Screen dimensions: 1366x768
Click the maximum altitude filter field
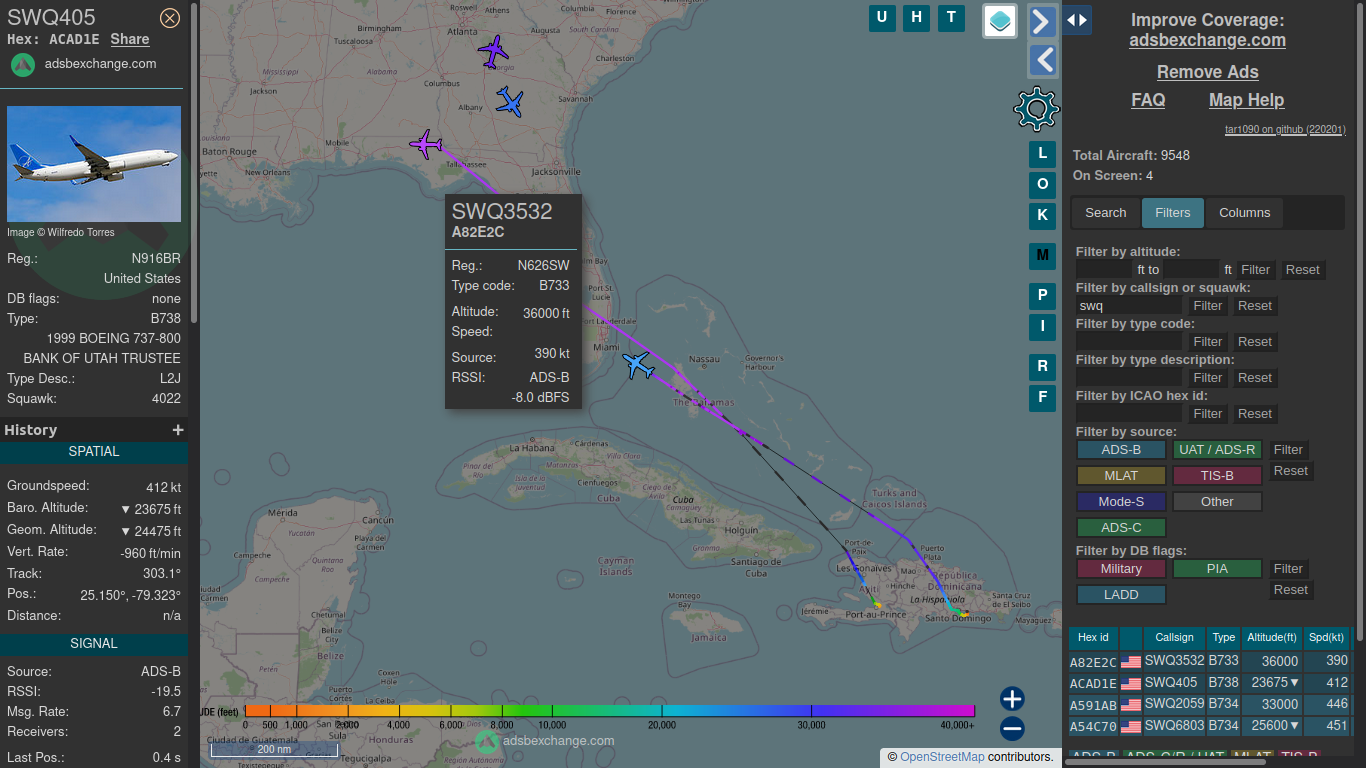1191,270
